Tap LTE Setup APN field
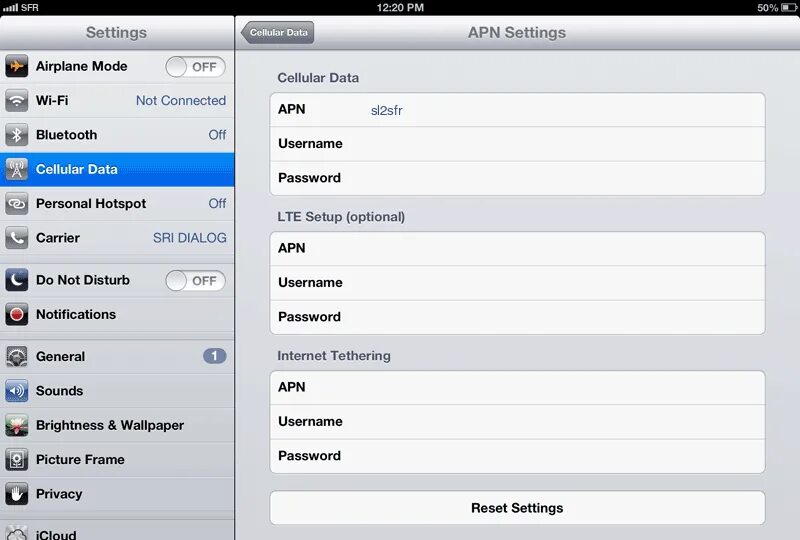Image resolution: width=800 pixels, height=540 pixels. tap(517, 249)
